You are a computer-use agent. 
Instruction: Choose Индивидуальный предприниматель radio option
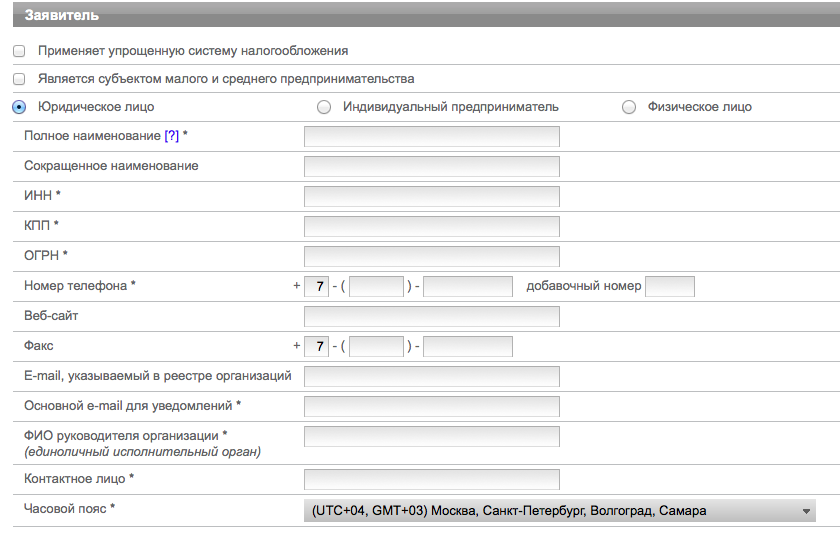point(324,107)
